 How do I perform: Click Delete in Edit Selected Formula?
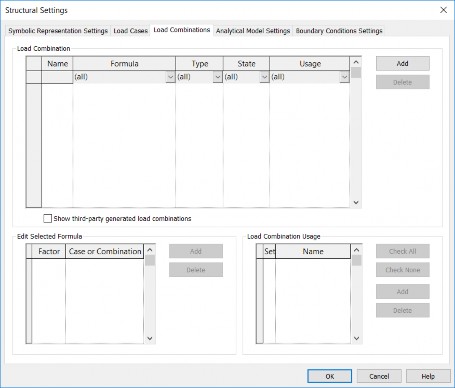click(196, 270)
